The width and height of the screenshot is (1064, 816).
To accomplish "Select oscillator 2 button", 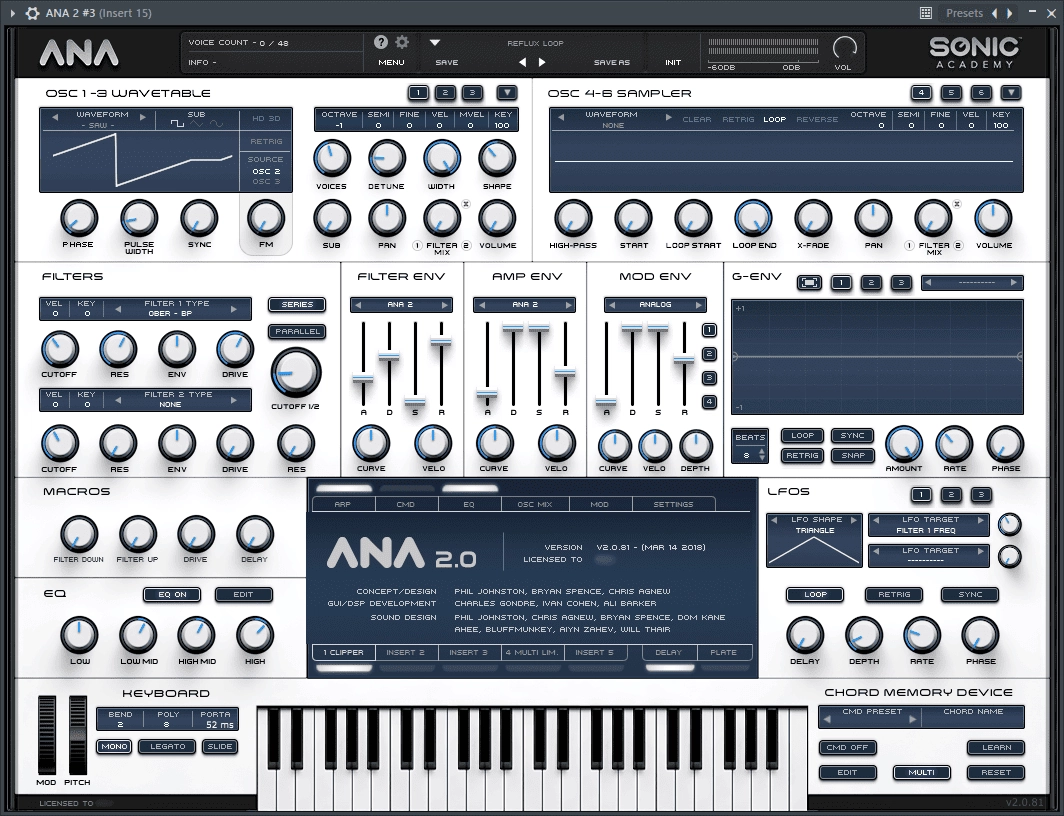I will (445, 93).
